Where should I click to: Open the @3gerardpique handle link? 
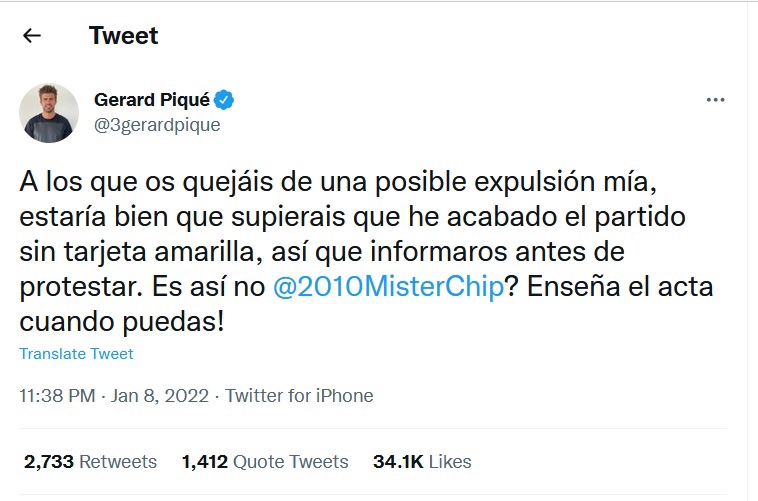click(156, 125)
